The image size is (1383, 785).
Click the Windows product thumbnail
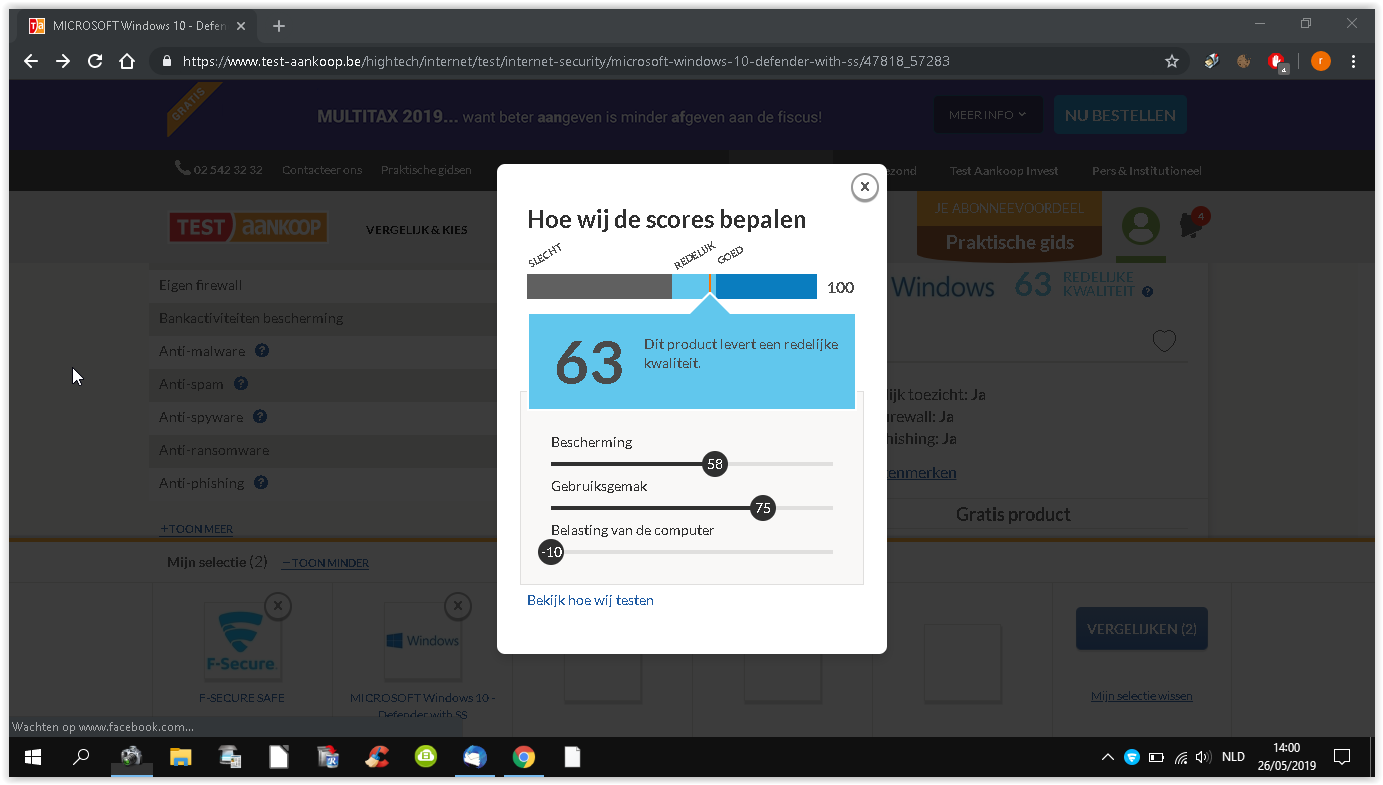[422, 641]
